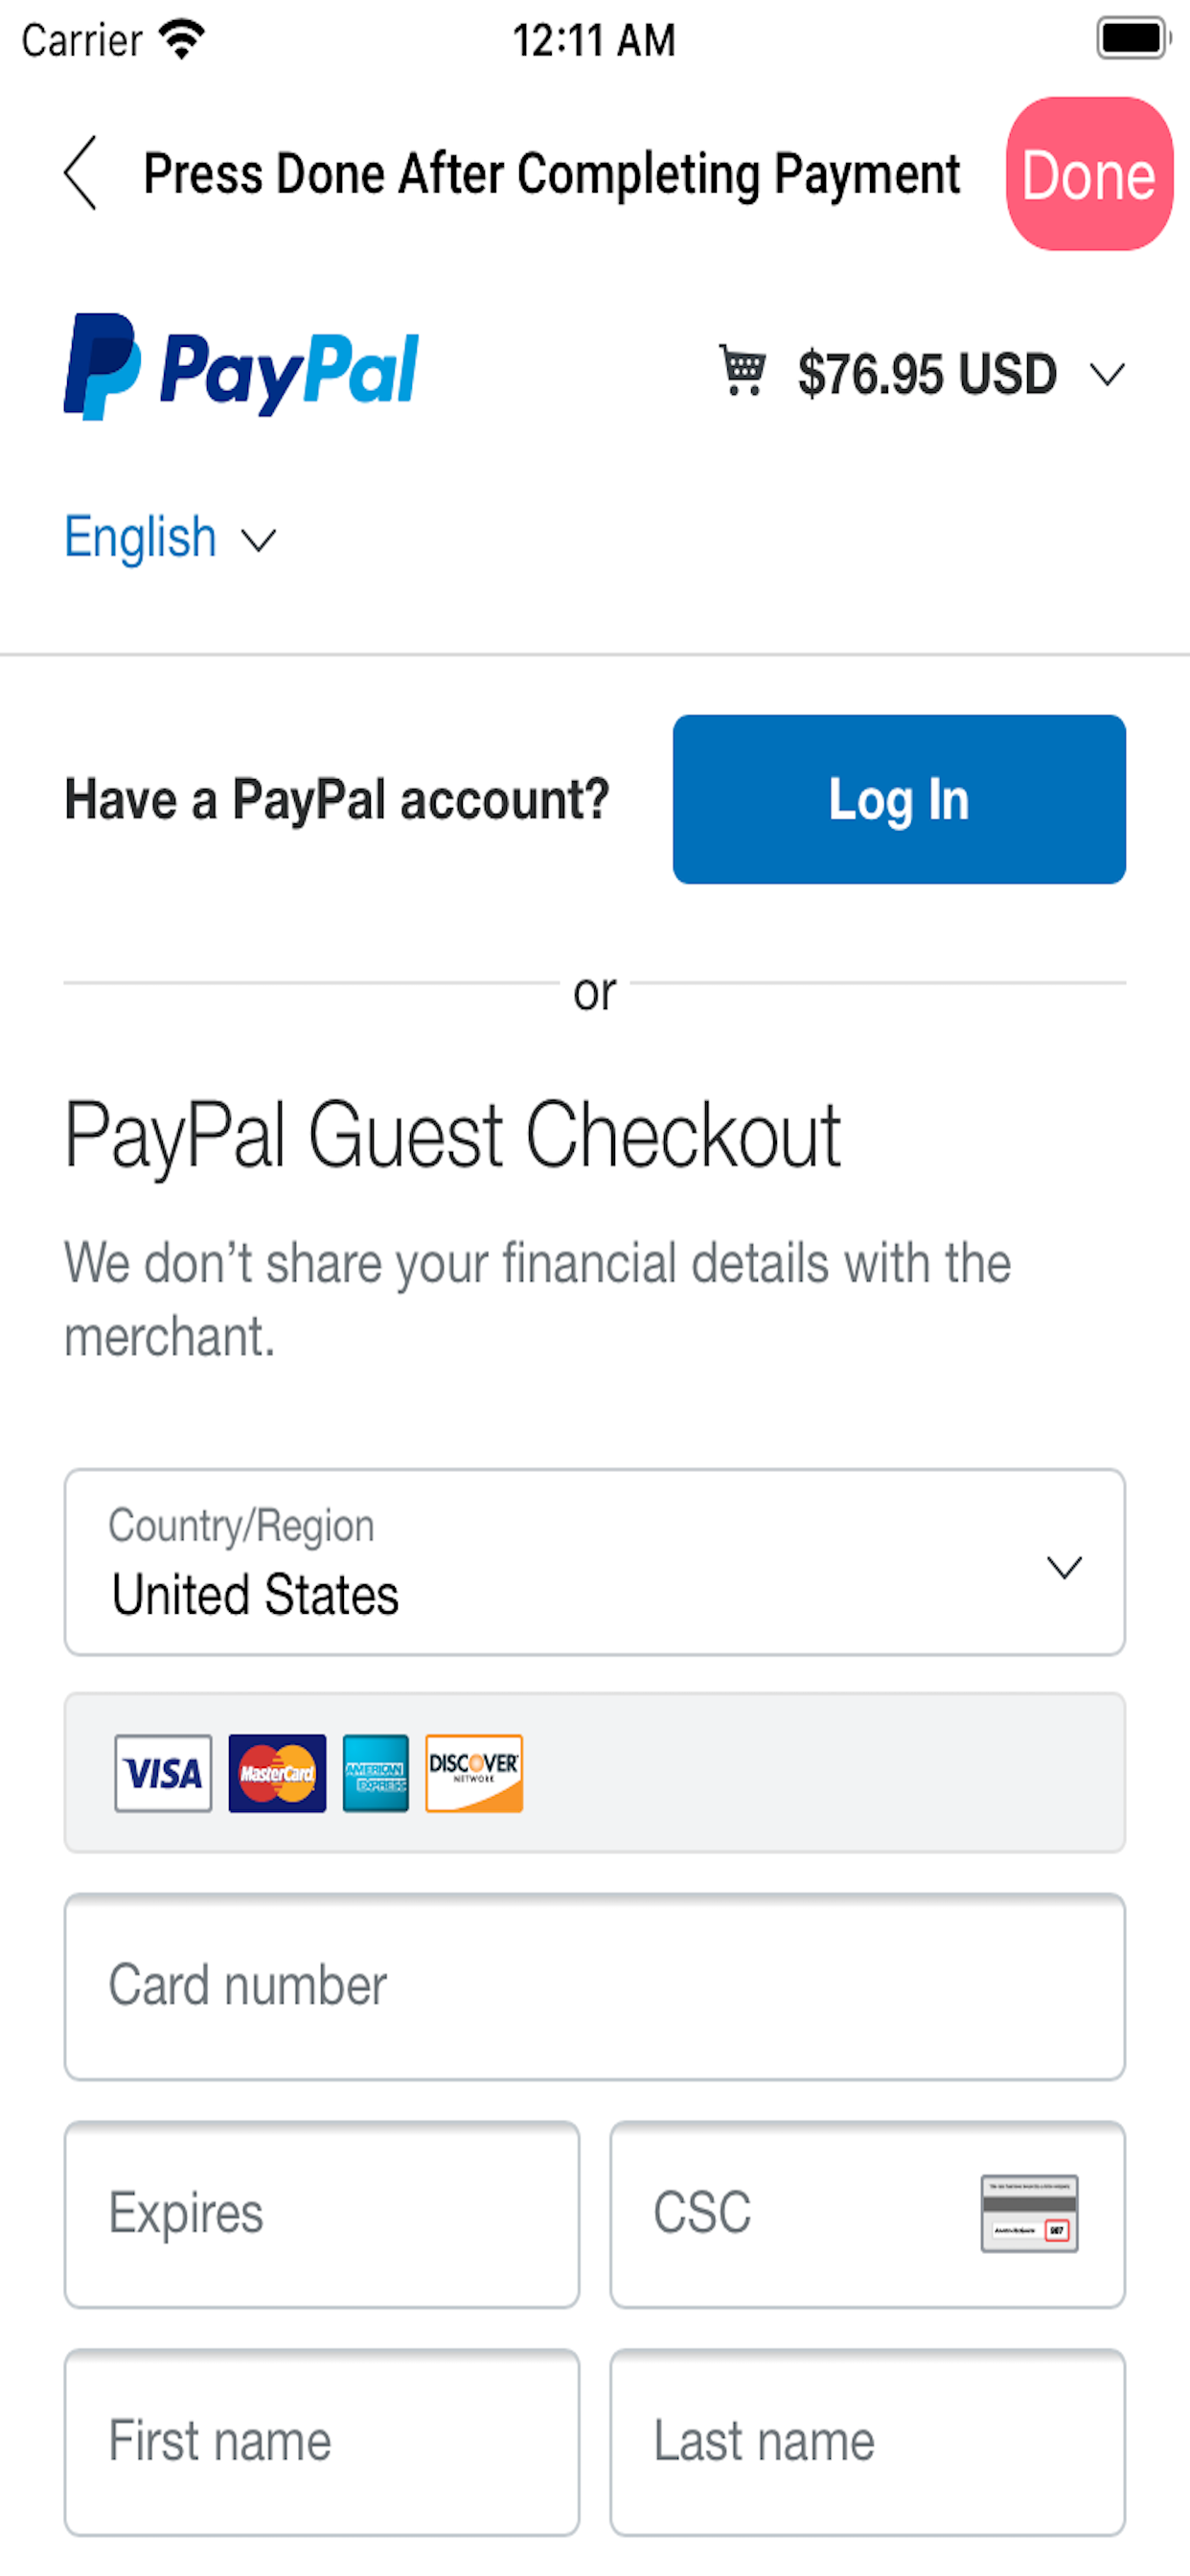Click the MasterCard icon

[277, 1773]
